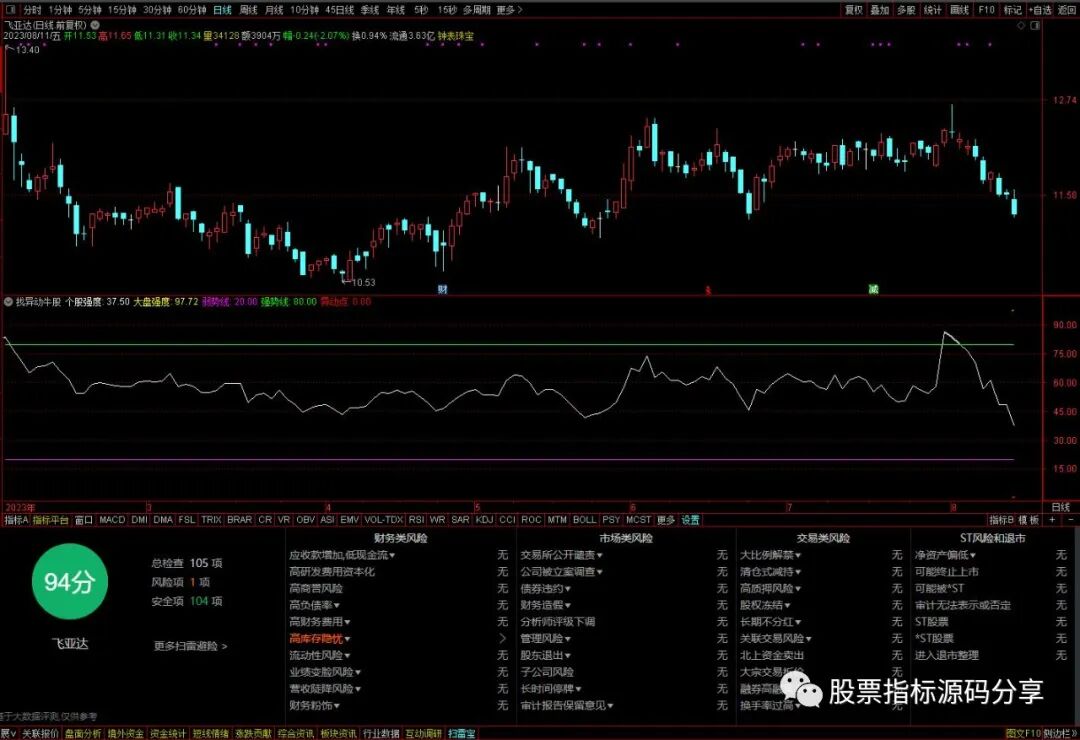Expand 公司被立案调查 item

(561, 572)
